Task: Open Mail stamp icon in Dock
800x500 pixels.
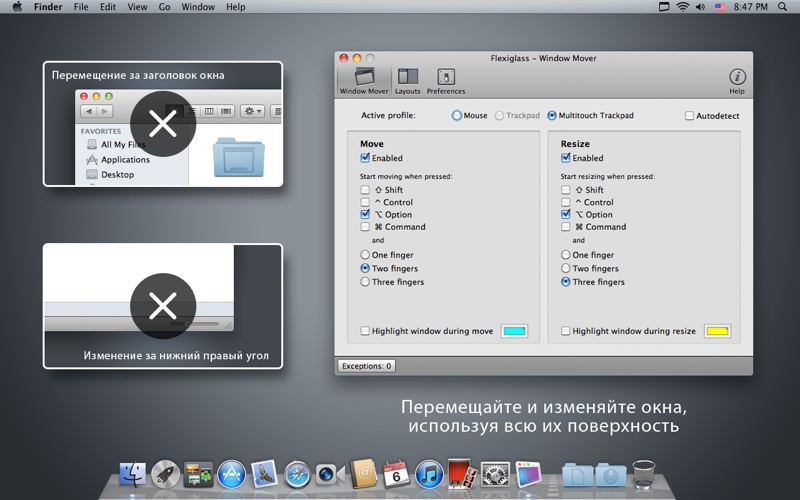Action: 264,474
